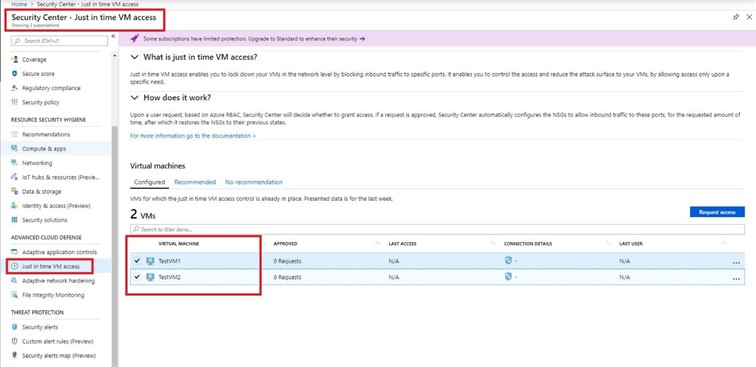Click the Upgrade to Standard banner

[x=436, y=39]
